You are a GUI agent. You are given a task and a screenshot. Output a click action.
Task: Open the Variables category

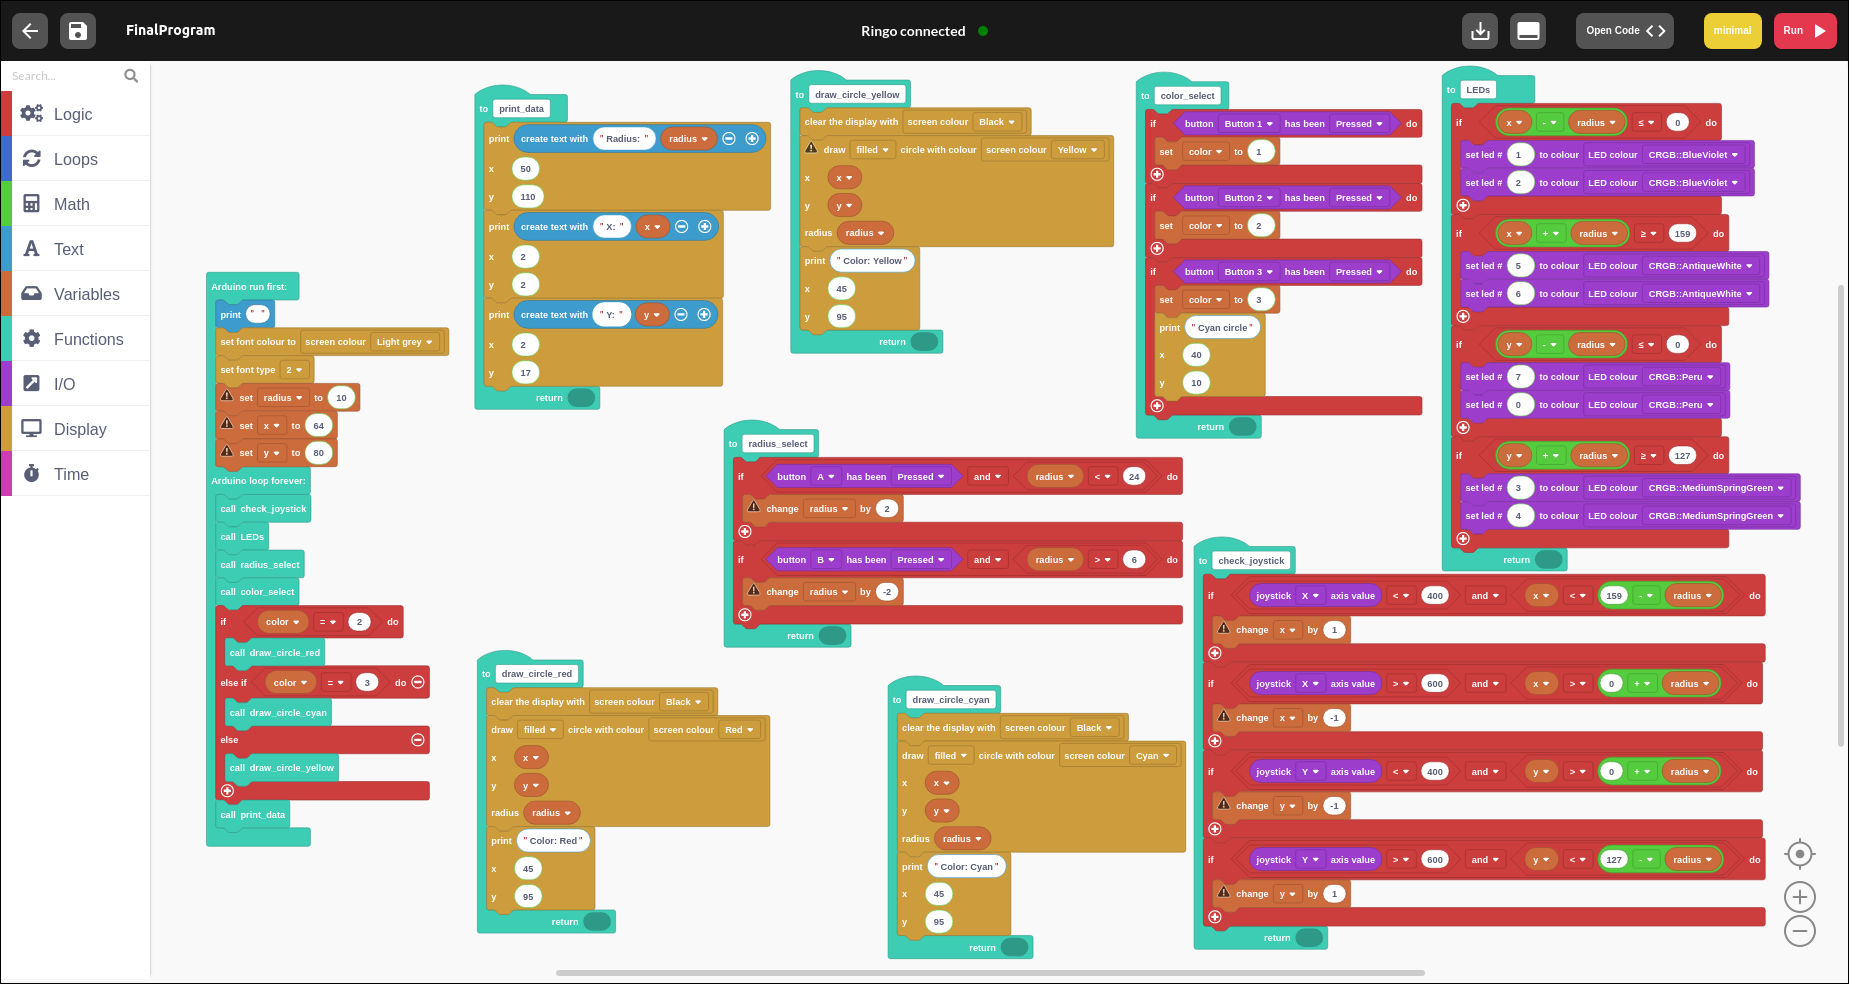pyautogui.click(x=76, y=294)
